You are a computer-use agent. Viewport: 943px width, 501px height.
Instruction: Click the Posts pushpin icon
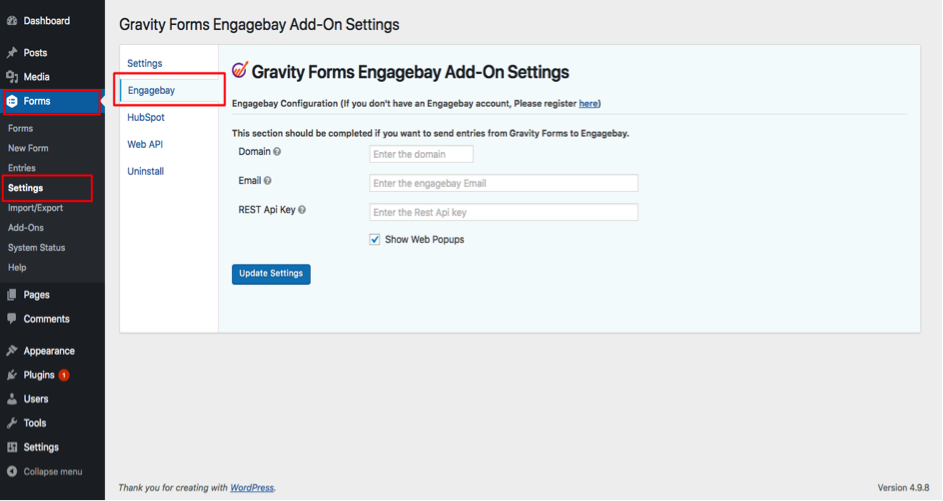coord(12,53)
